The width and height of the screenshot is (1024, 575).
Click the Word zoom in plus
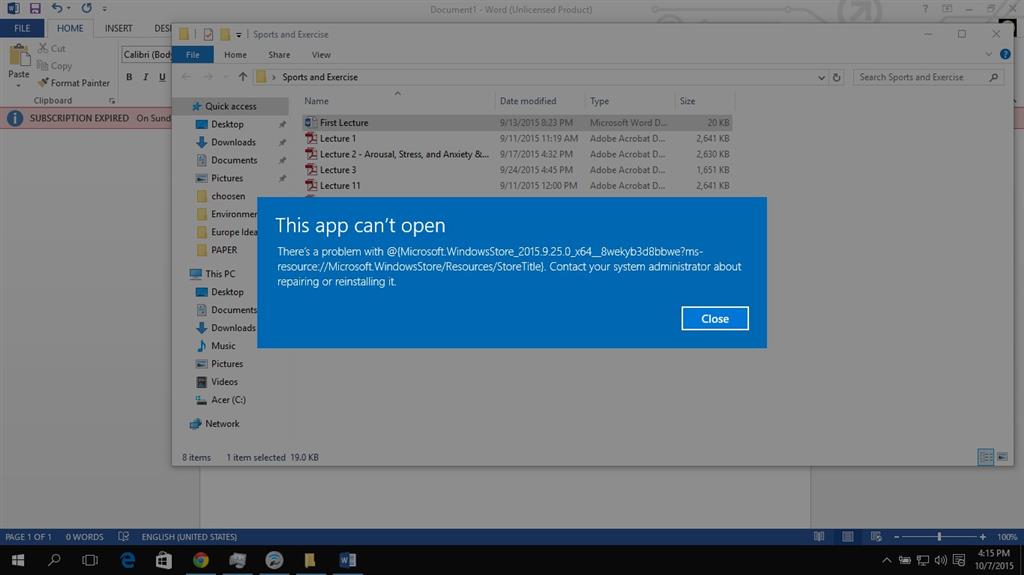pos(982,536)
